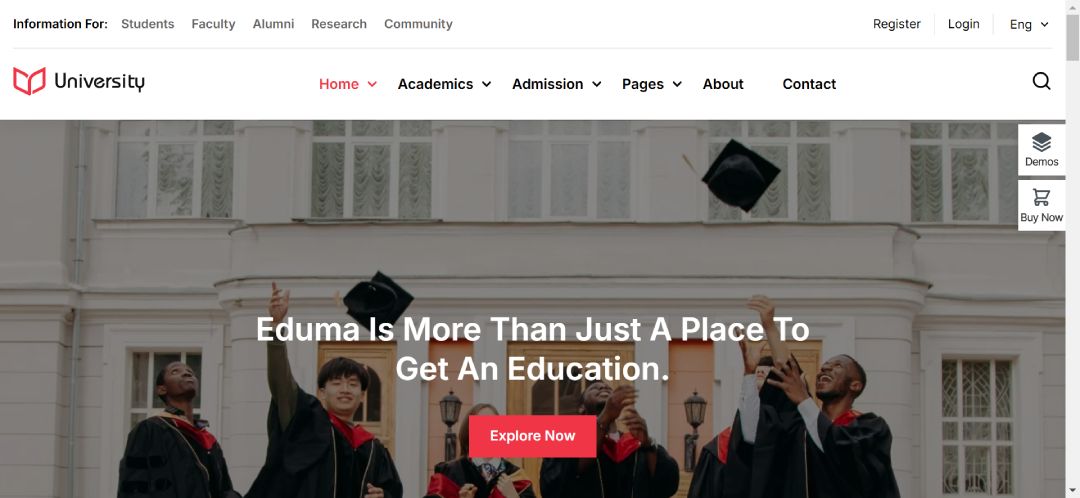This screenshot has height=498, width=1080.
Task: Select Students in Information For
Action: [147, 24]
